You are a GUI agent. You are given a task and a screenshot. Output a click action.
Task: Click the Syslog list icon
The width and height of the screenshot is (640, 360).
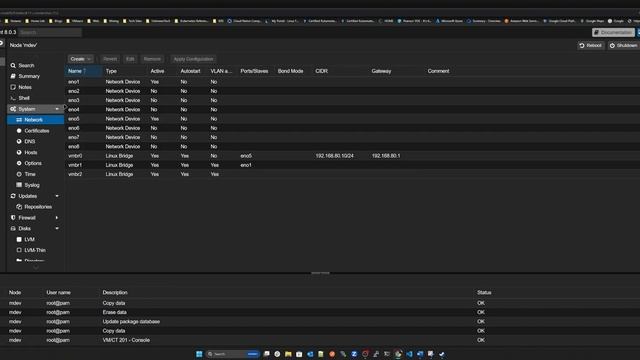19,185
